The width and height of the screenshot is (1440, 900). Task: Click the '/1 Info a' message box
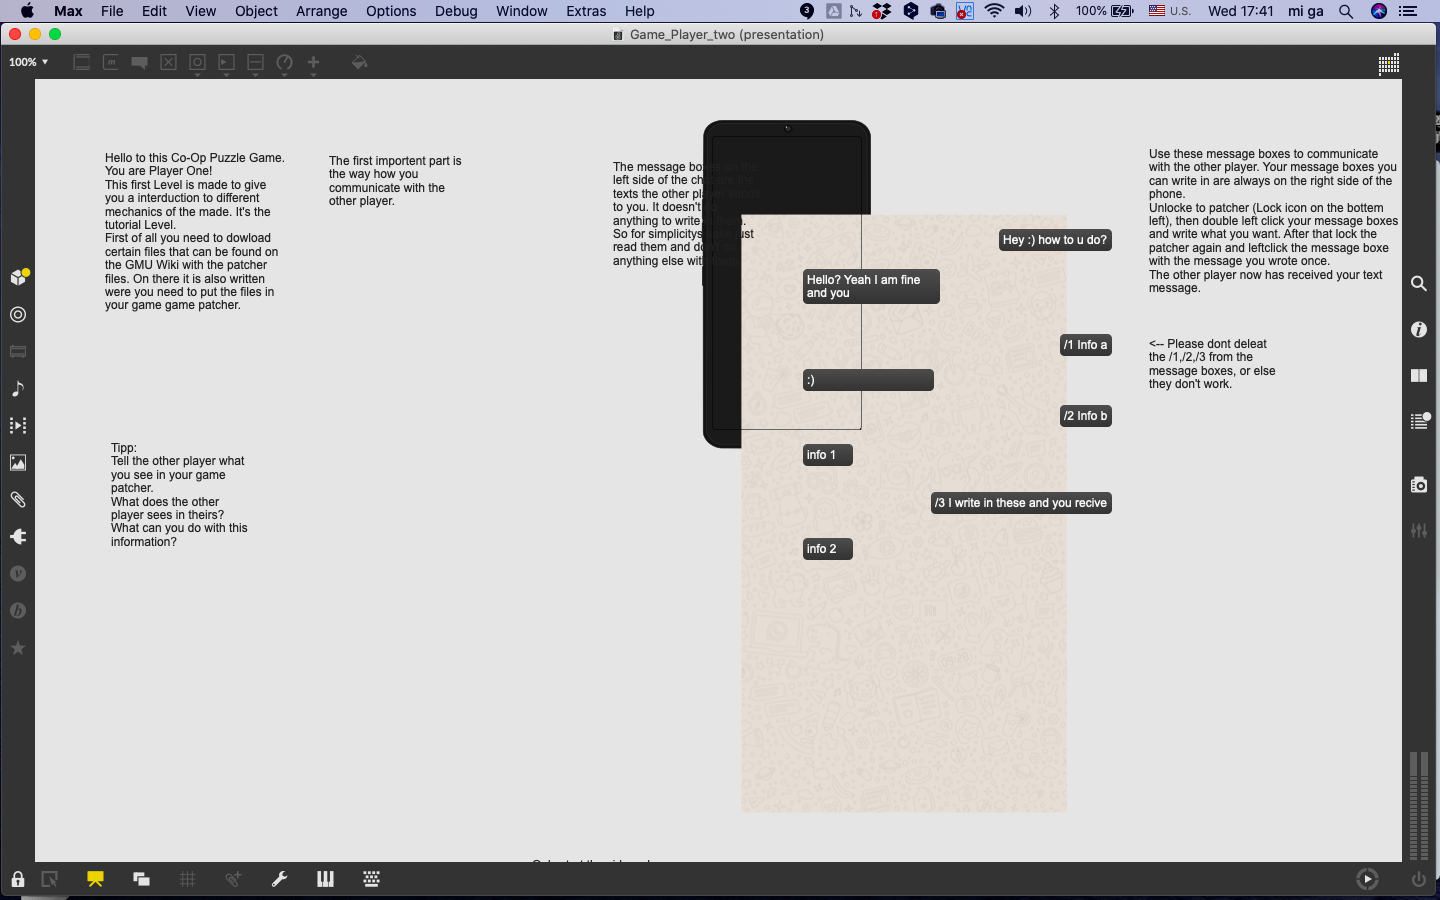[x=1086, y=345]
